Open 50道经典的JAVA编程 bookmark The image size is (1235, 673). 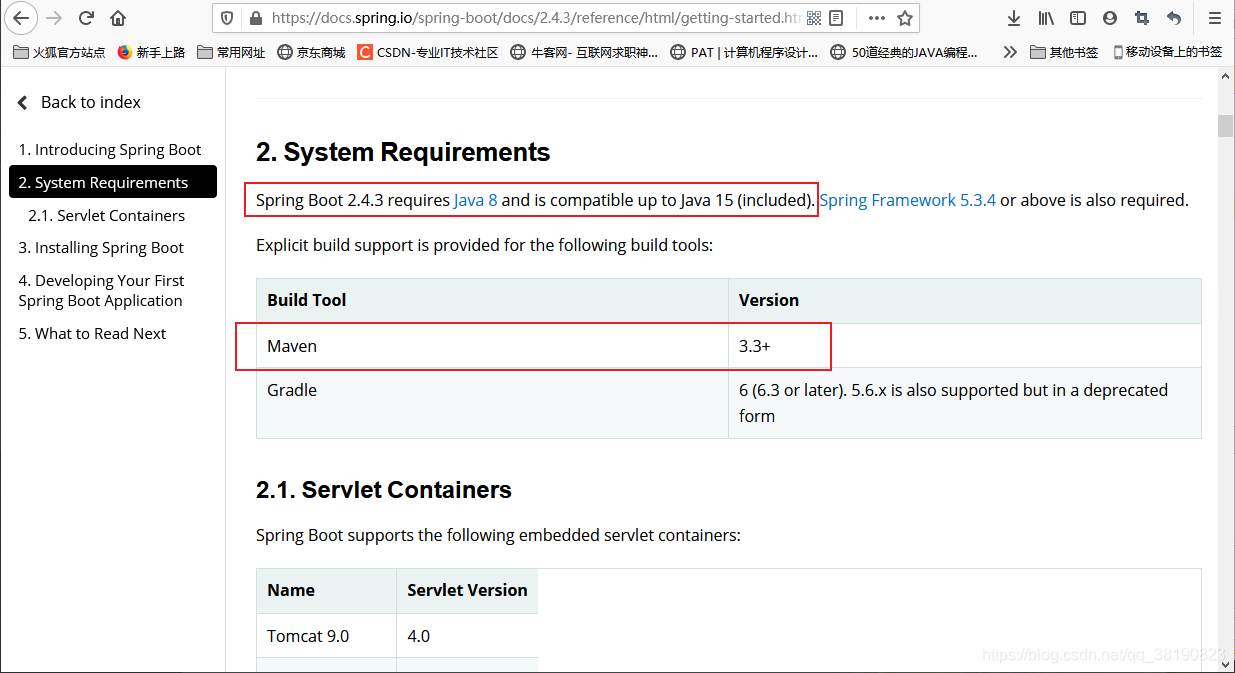point(904,52)
